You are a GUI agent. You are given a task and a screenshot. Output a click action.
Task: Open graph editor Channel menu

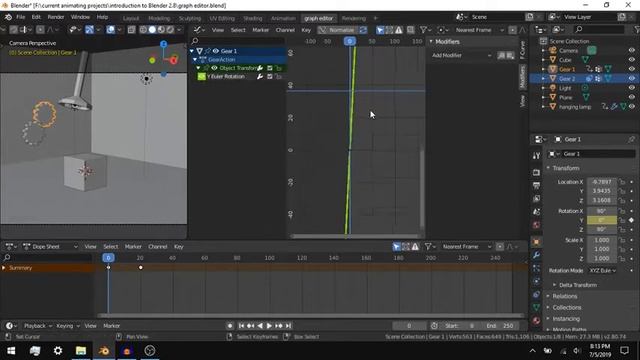point(285,30)
